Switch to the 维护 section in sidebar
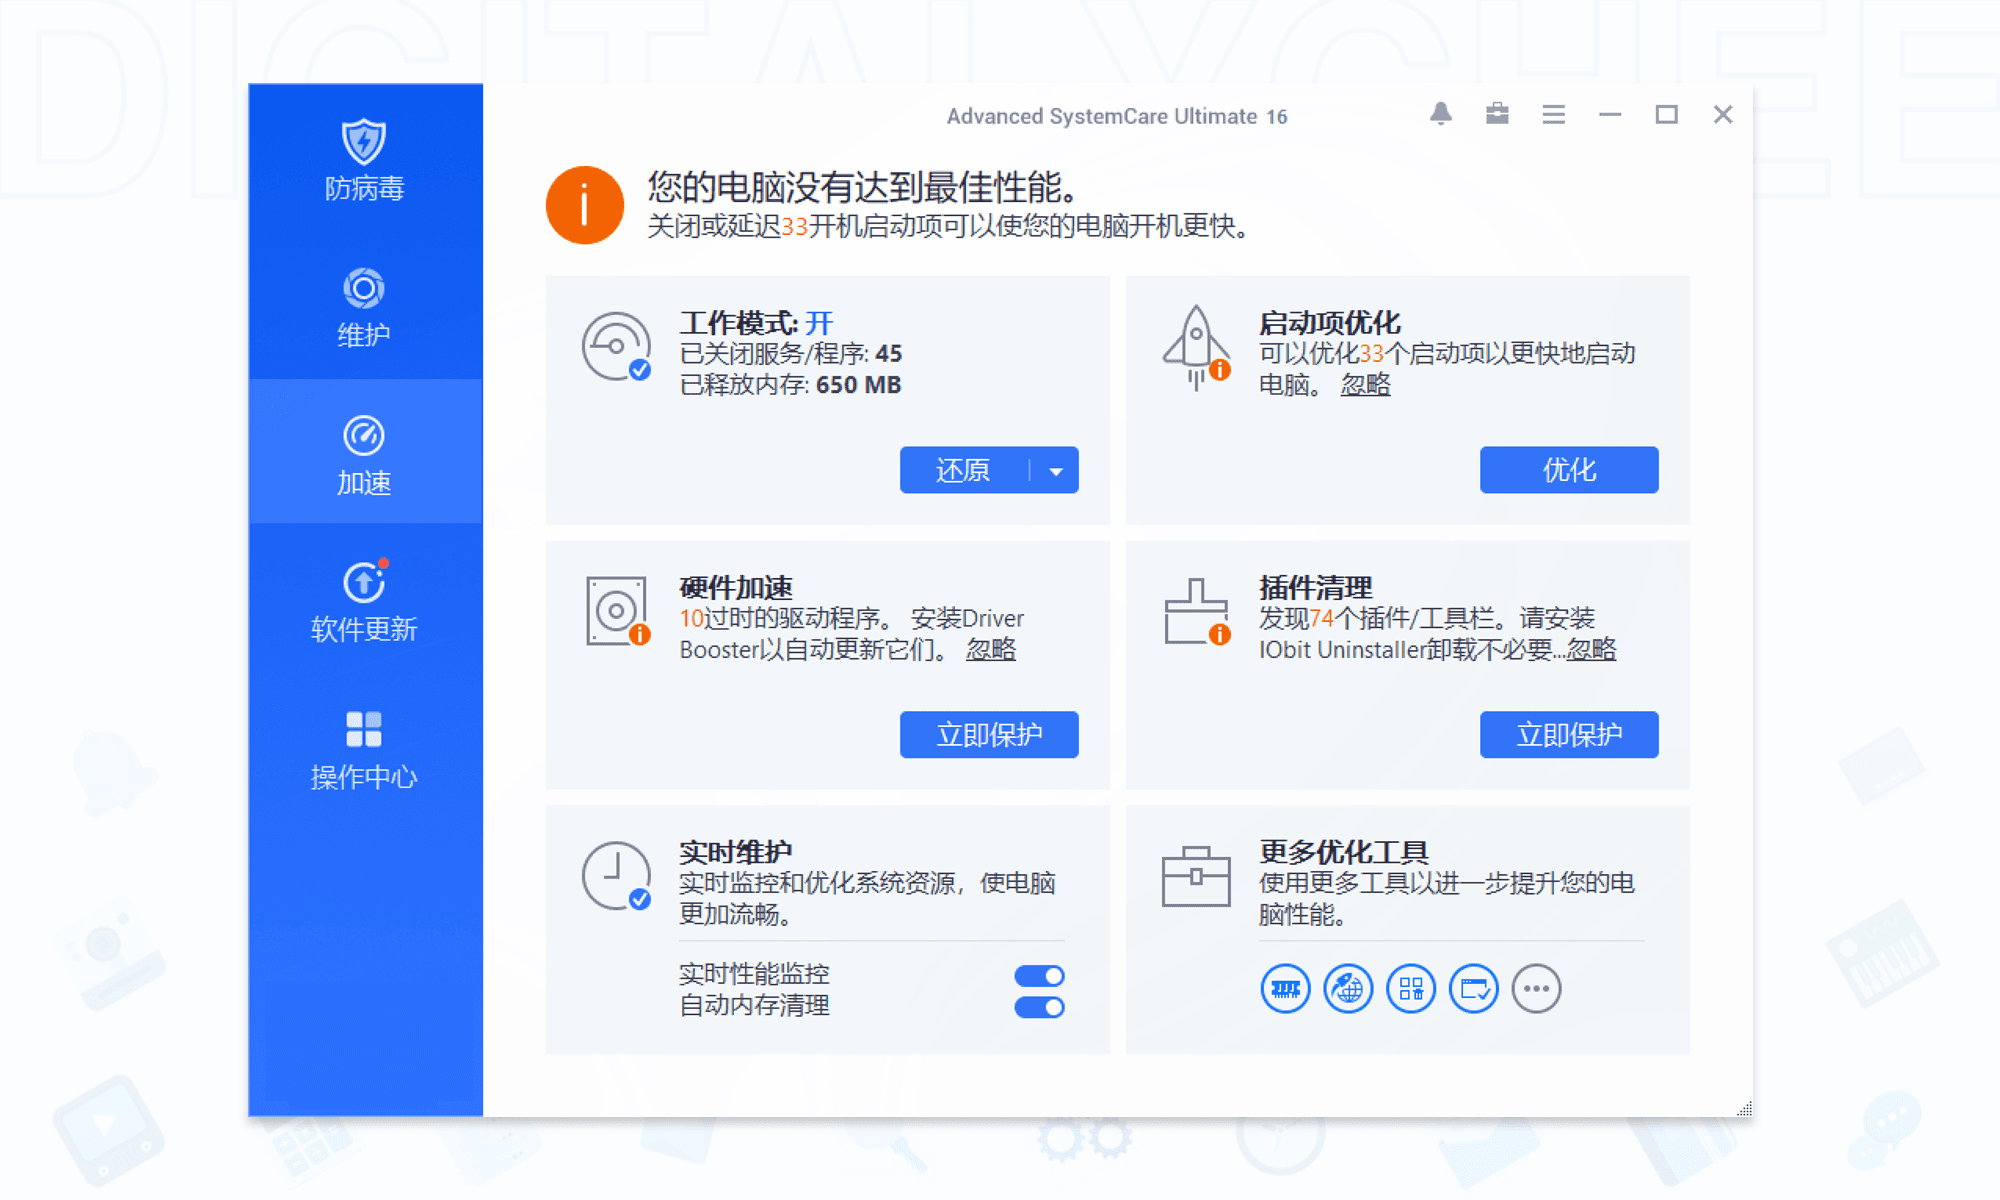Image resolution: width=2000 pixels, height=1200 pixels. click(x=363, y=288)
